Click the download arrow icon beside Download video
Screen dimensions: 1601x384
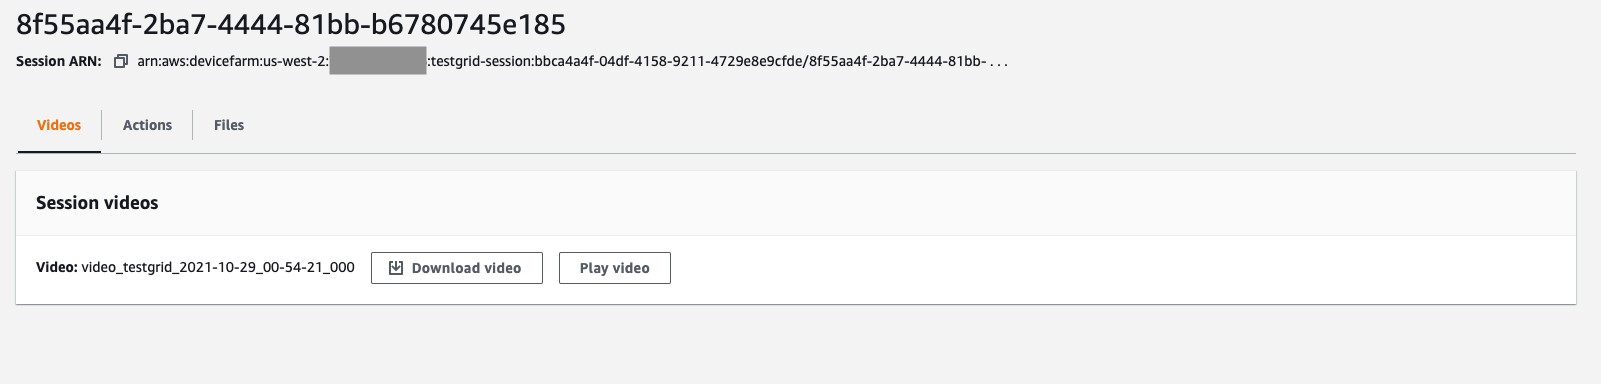[395, 268]
